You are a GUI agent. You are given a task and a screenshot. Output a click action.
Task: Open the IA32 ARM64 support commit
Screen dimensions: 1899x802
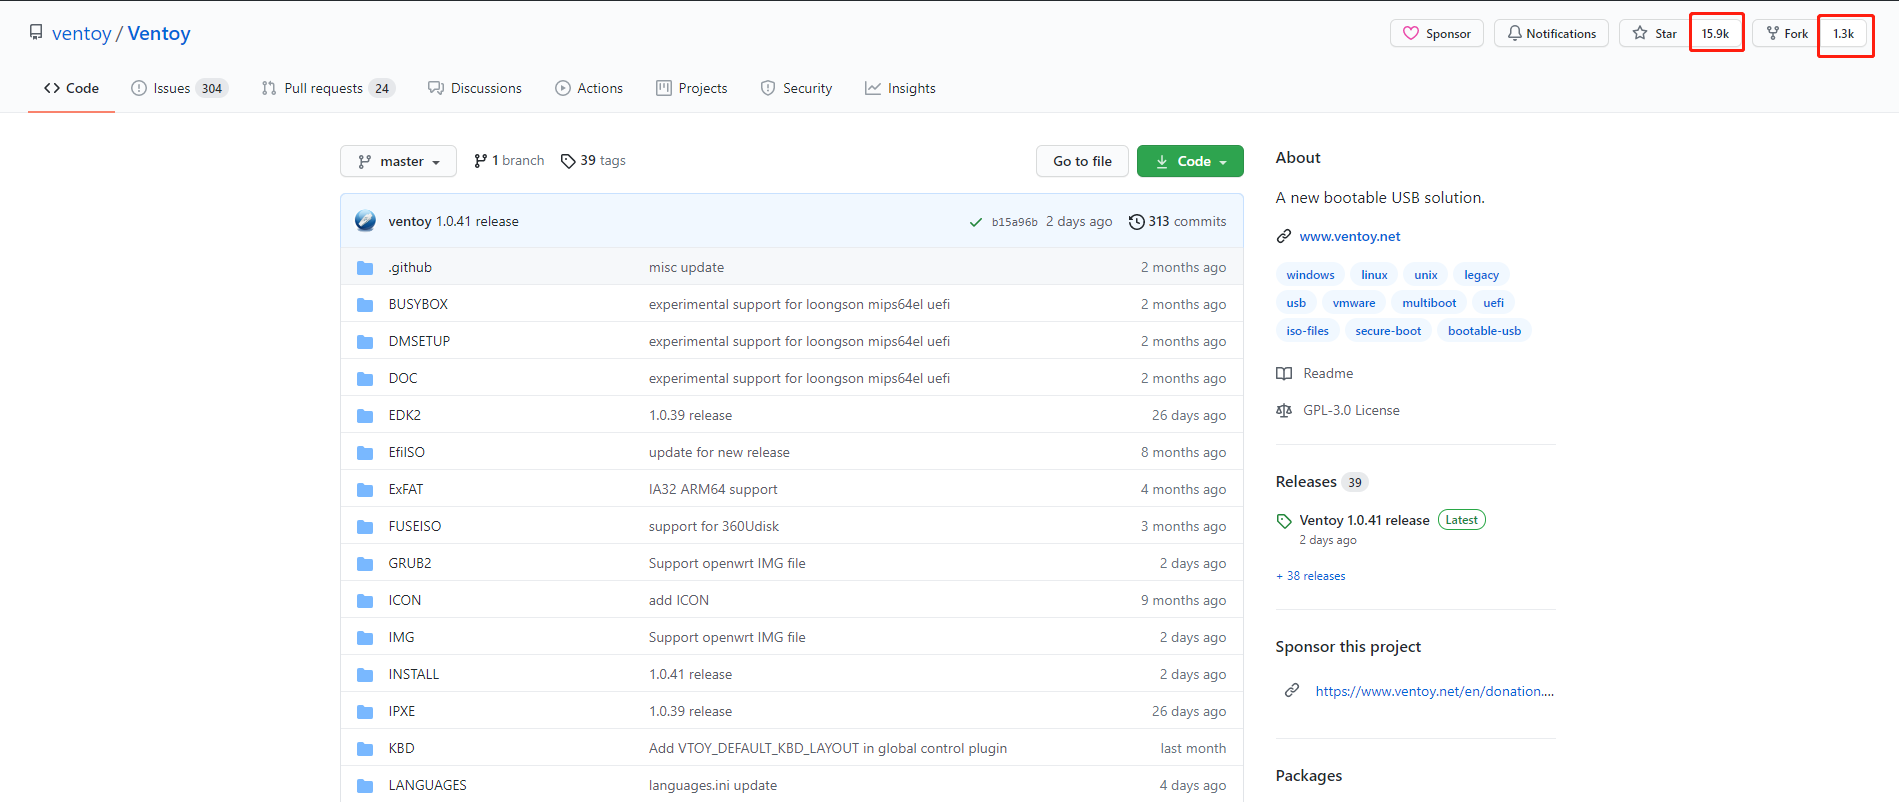[x=713, y=489]
